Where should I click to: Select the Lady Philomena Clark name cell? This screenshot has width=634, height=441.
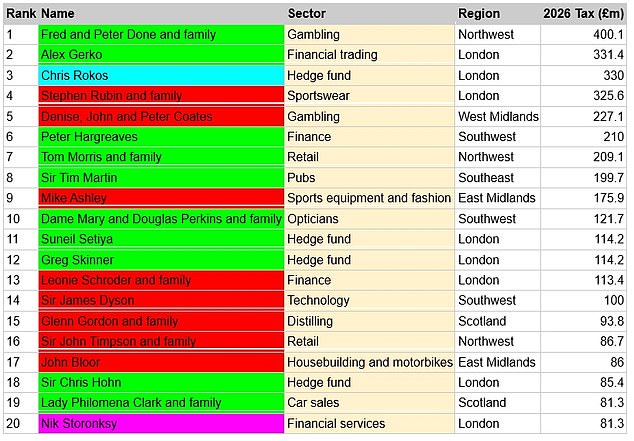160,403
